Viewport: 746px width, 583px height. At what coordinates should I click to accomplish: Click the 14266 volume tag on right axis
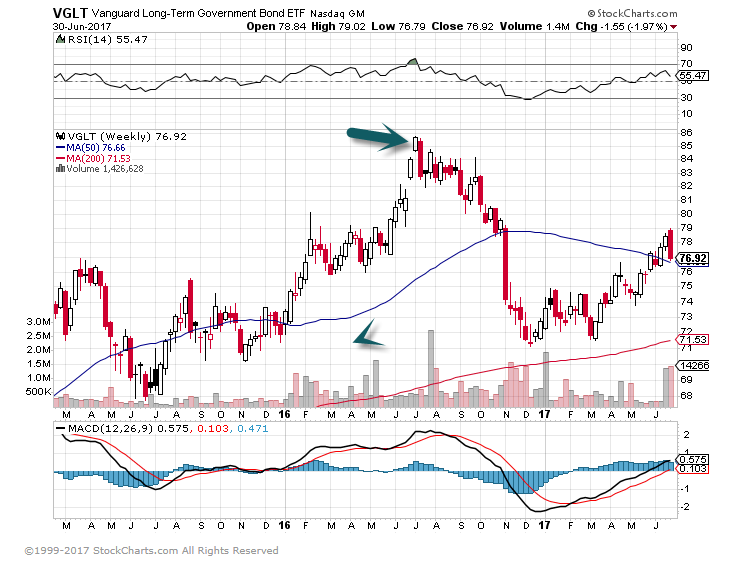[x=694, y=366]
